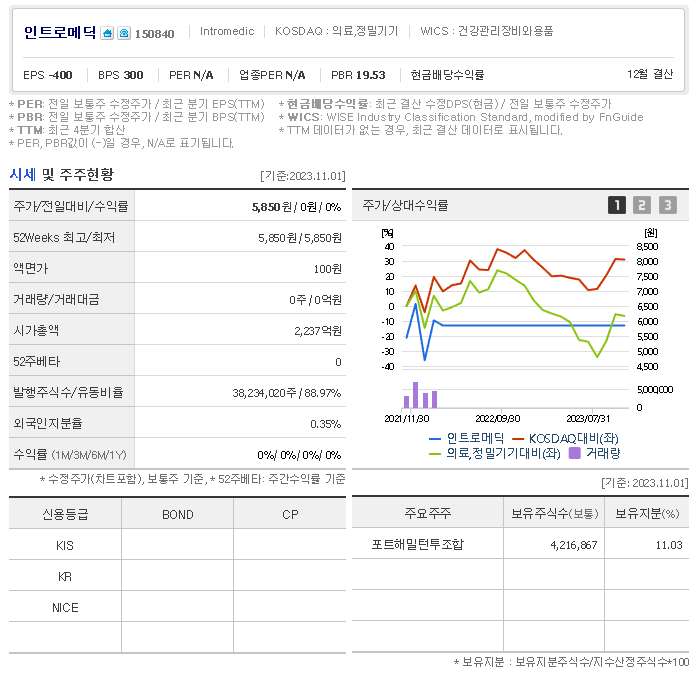Click the 거래량 purple legend swatch
The image size is (698, 678).
pyautogui.click(x=575, y=454)
